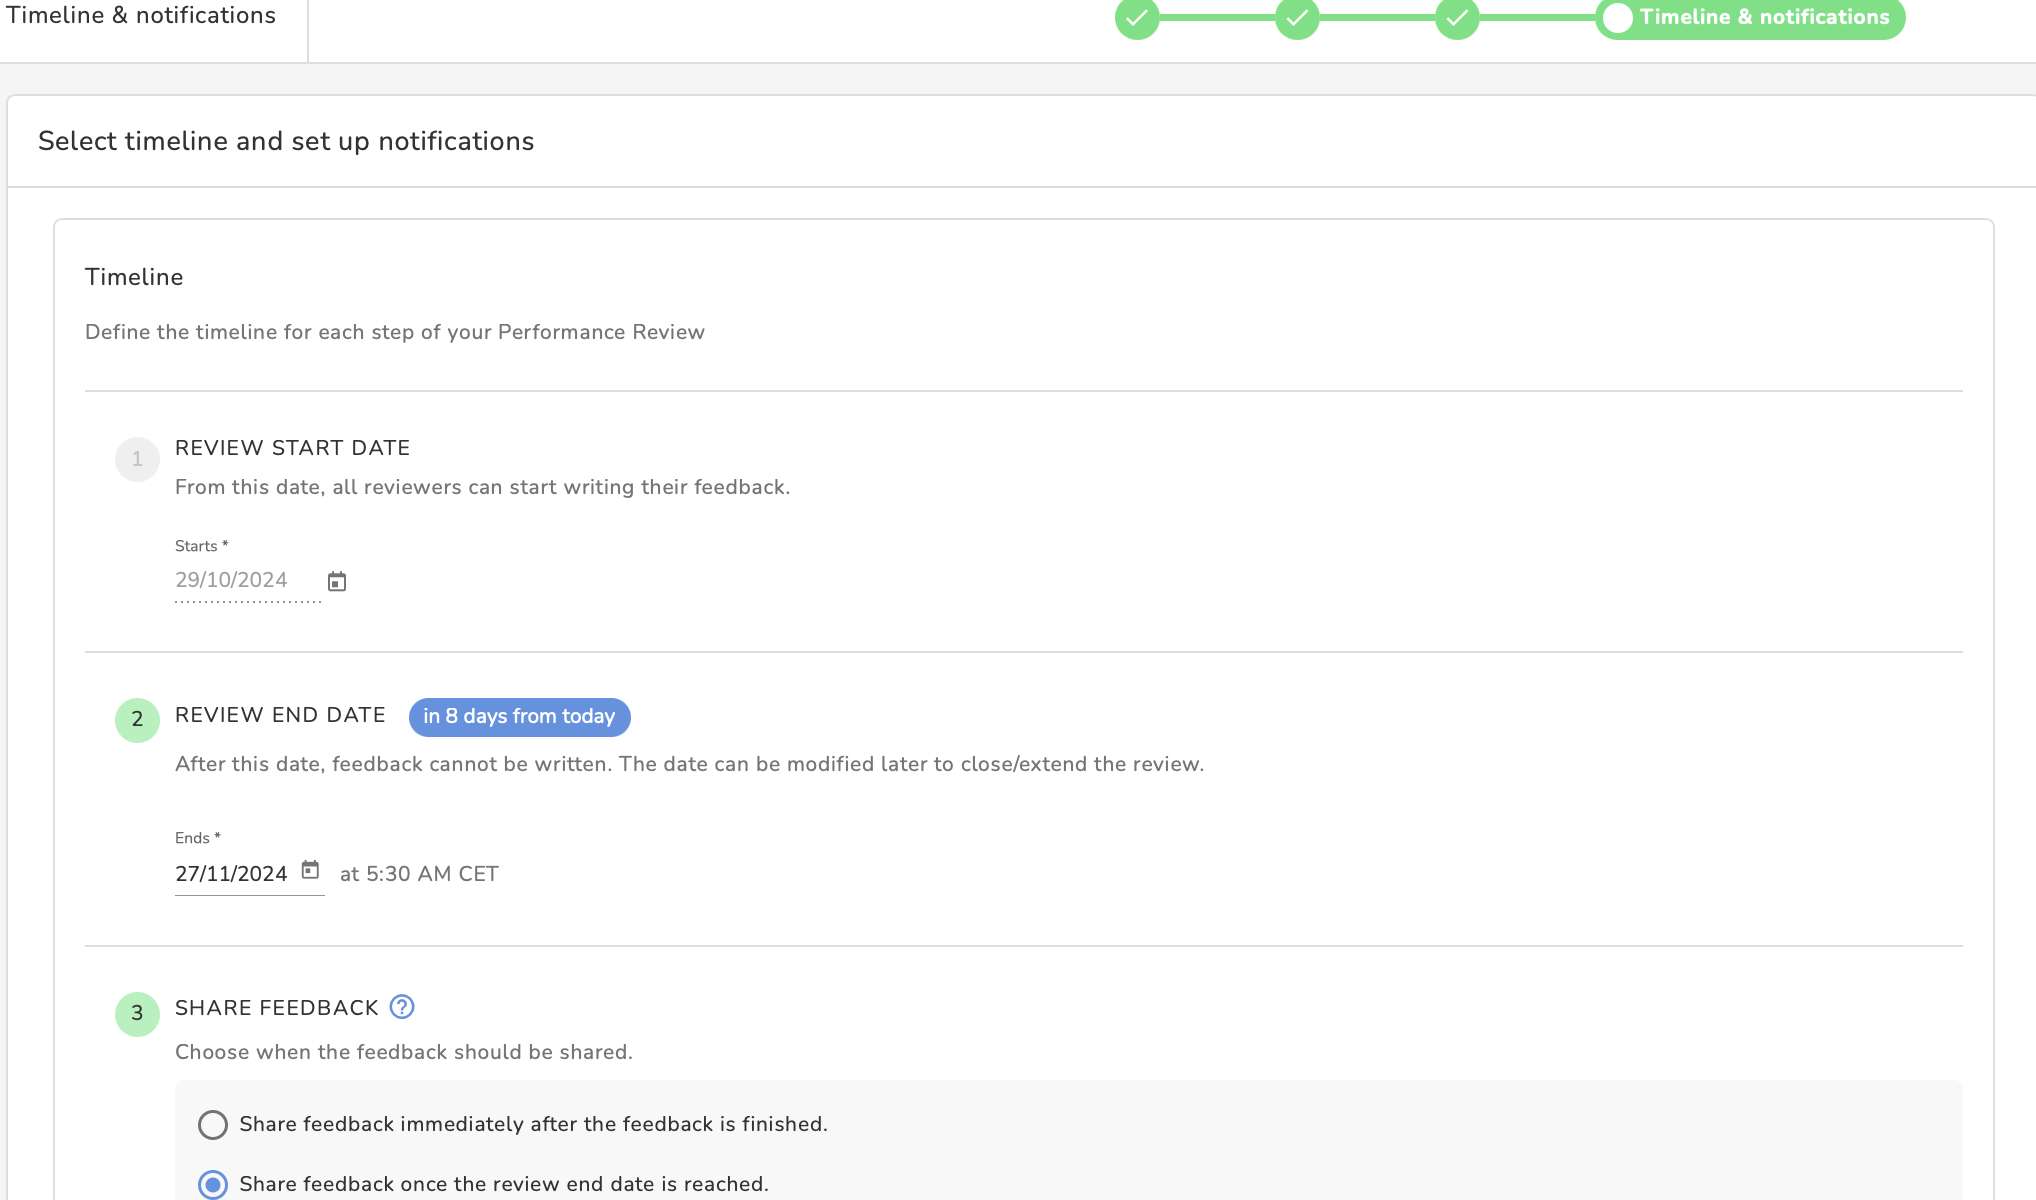2036x1200 pixels.
Task: Open the Starts date calendar picker icon
Action: click(337, 581)
